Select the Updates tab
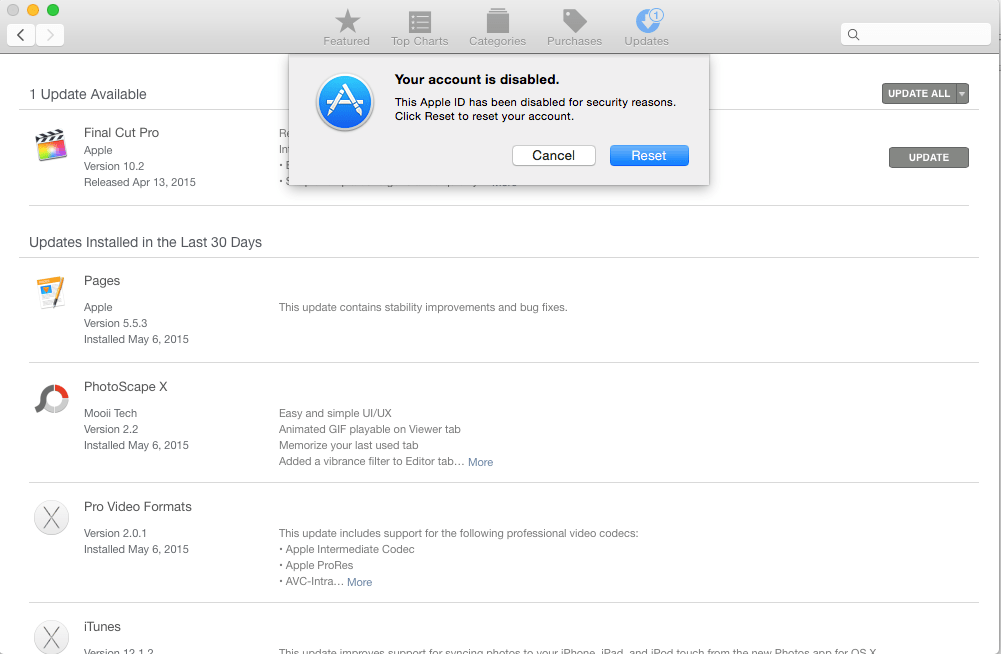Image resolution: width=1001 pixels, height=654 pixels. (647, 28)
